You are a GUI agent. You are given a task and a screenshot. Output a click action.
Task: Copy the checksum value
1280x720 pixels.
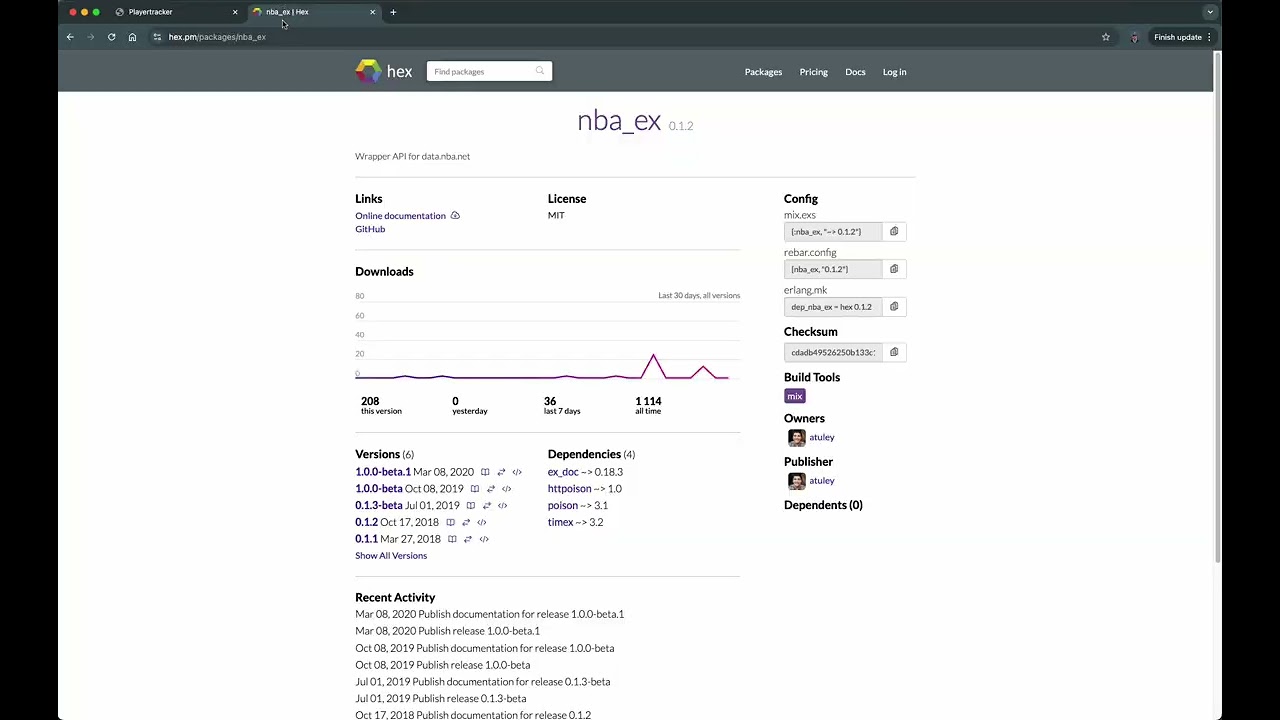pyautogui.click(x=894, y=352)
